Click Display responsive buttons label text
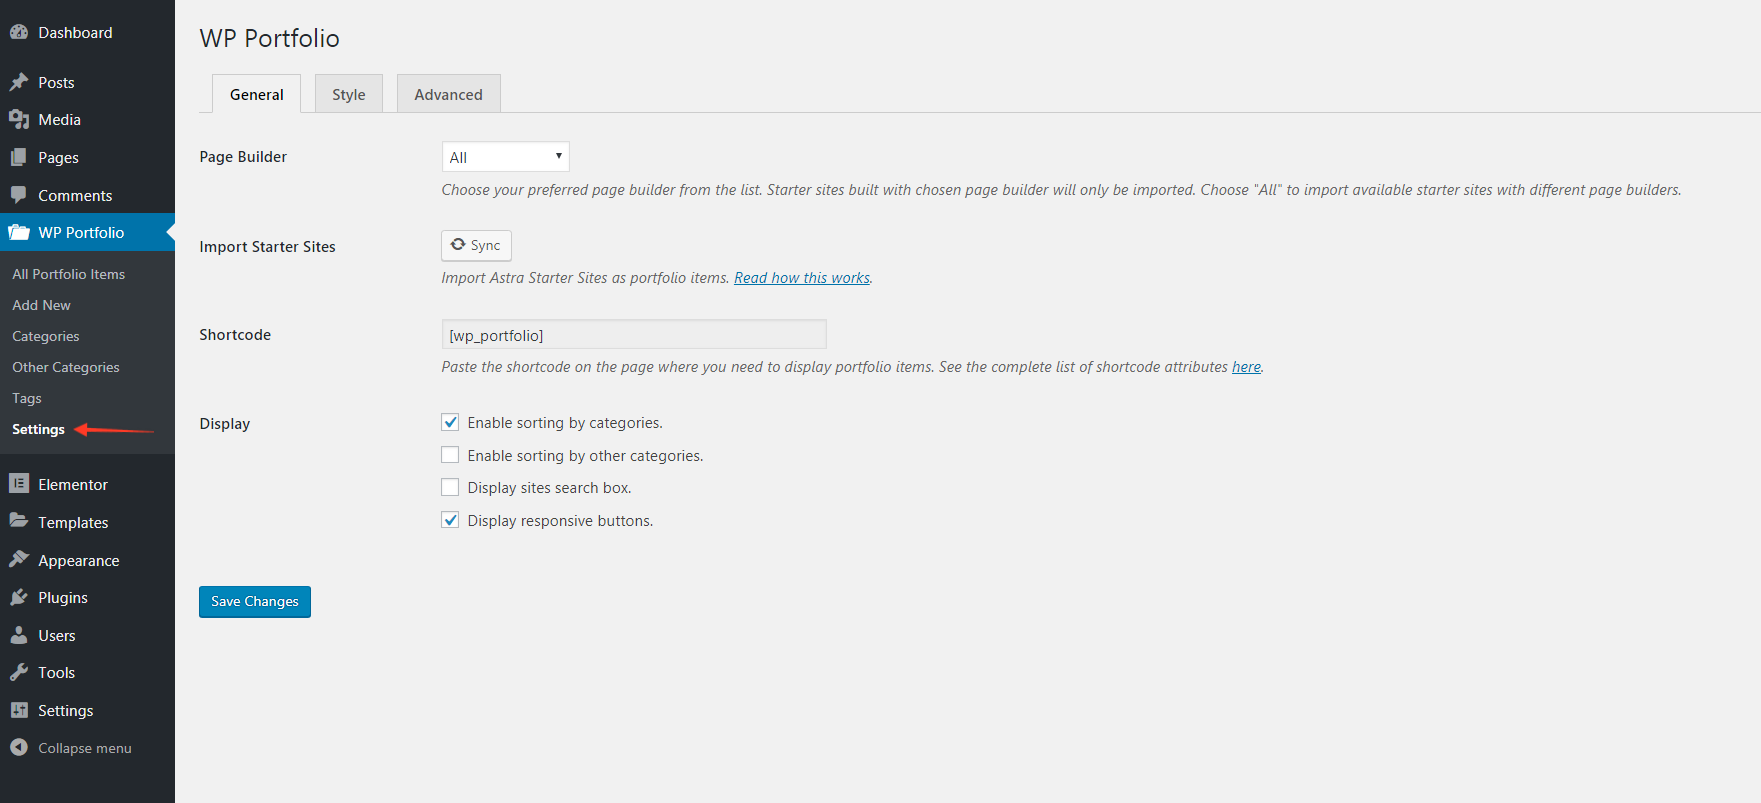 (x=560, y=521)
